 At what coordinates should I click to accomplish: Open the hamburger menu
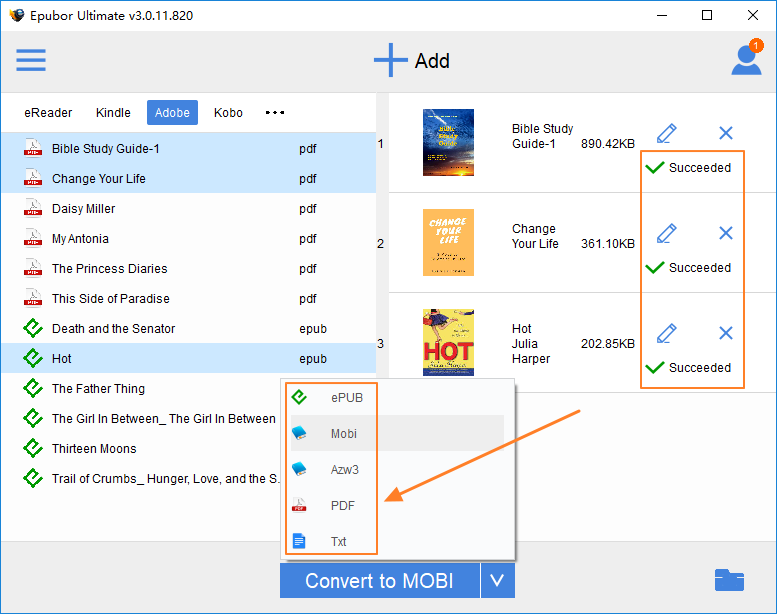(x=31, y=61)
